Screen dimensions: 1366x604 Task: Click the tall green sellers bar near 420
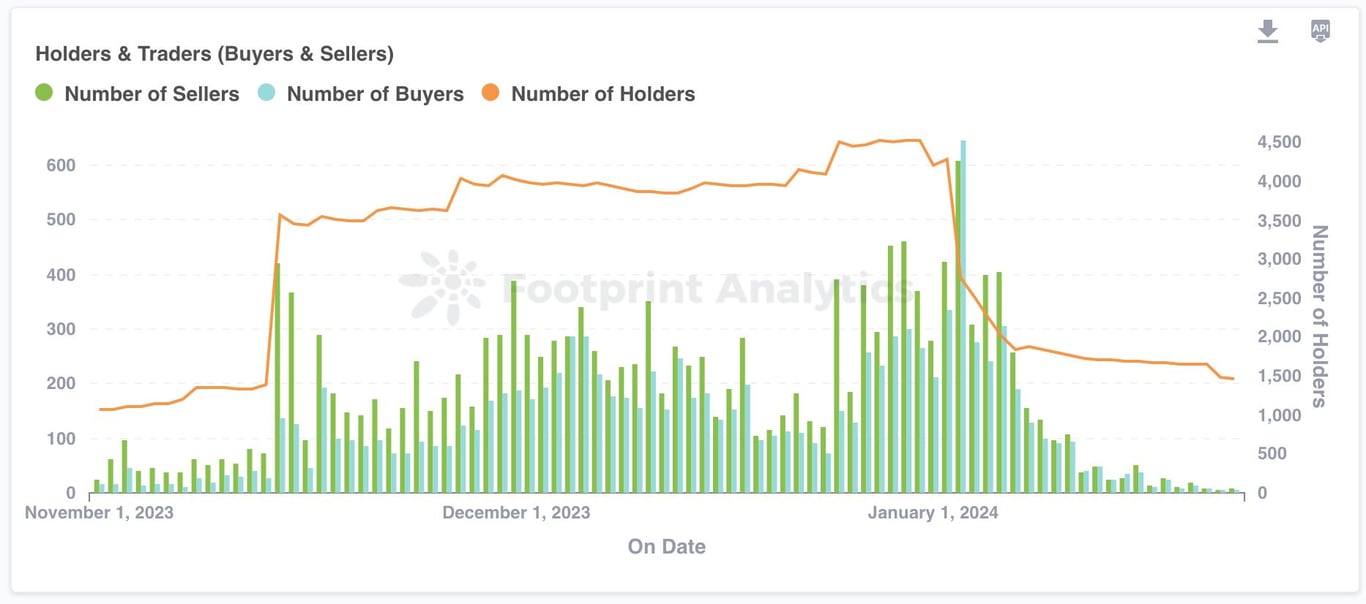point(277,378)
